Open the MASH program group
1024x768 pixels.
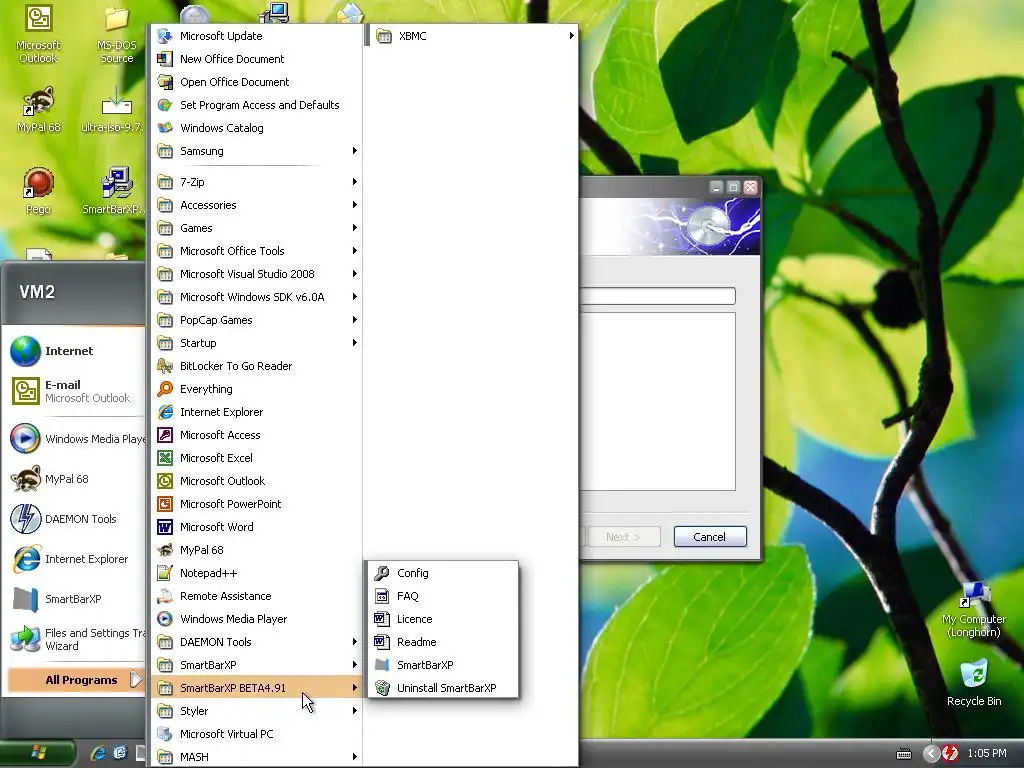tap(256, 757)
